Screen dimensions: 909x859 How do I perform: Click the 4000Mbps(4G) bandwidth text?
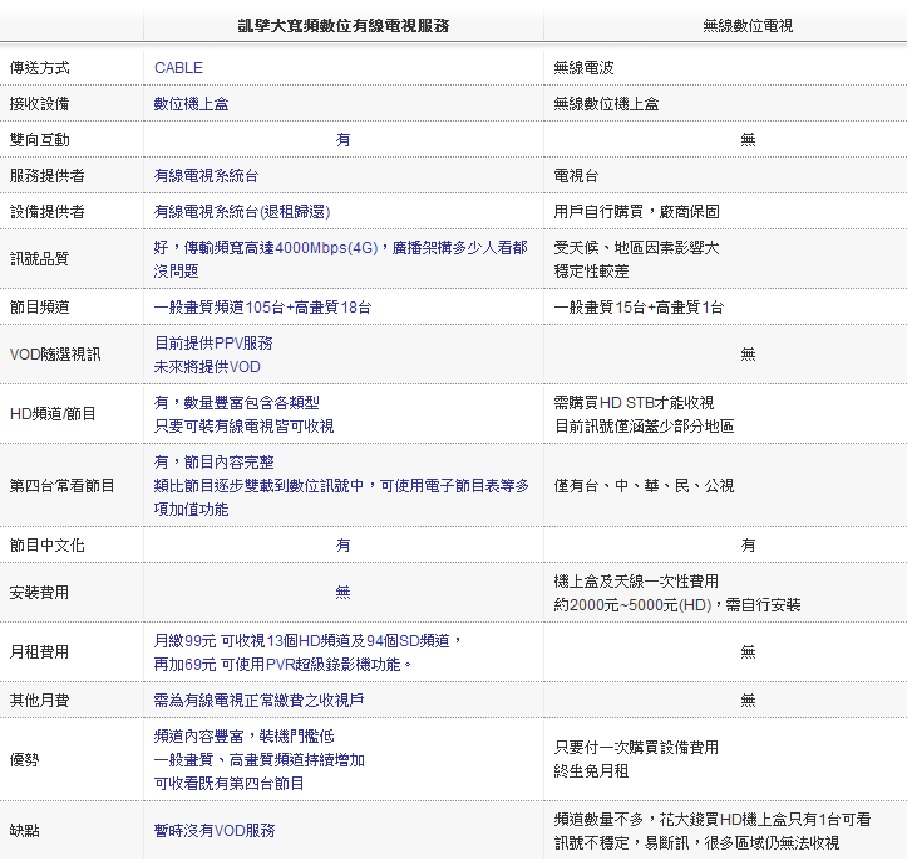pos(326,247)
